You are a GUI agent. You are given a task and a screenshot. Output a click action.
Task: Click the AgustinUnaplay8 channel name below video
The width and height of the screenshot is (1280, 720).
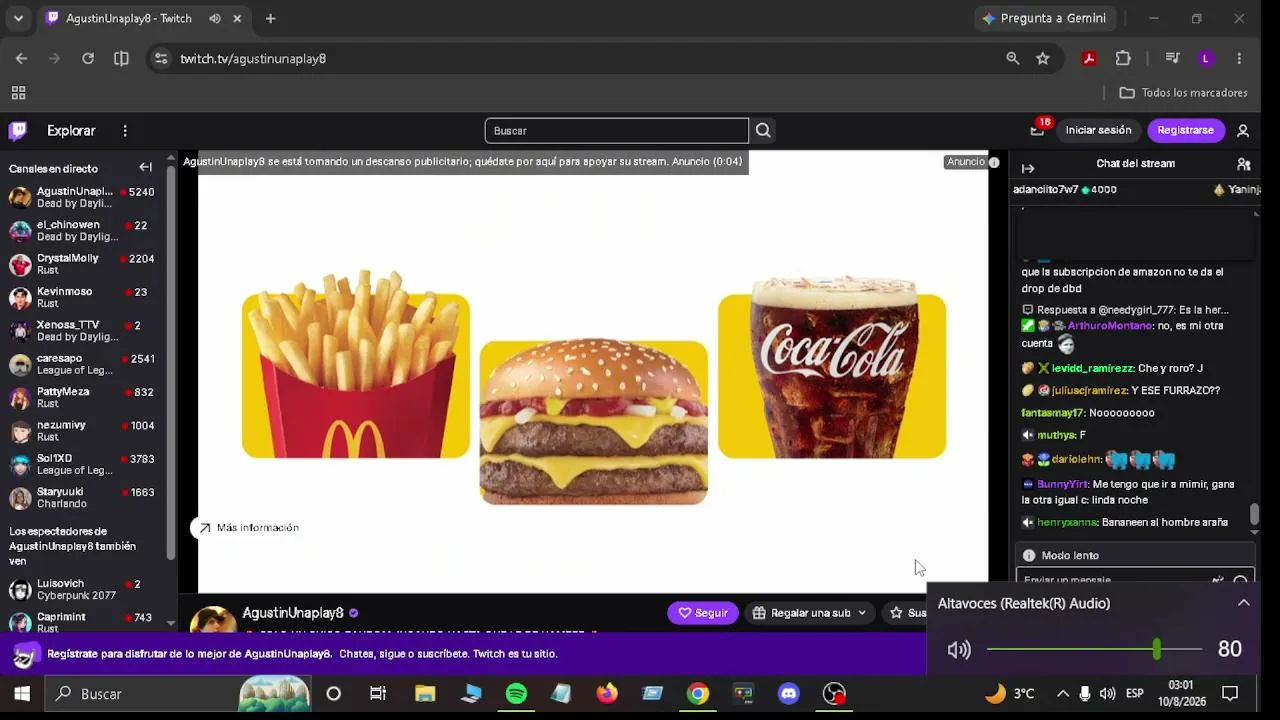(x=293, y=613)
